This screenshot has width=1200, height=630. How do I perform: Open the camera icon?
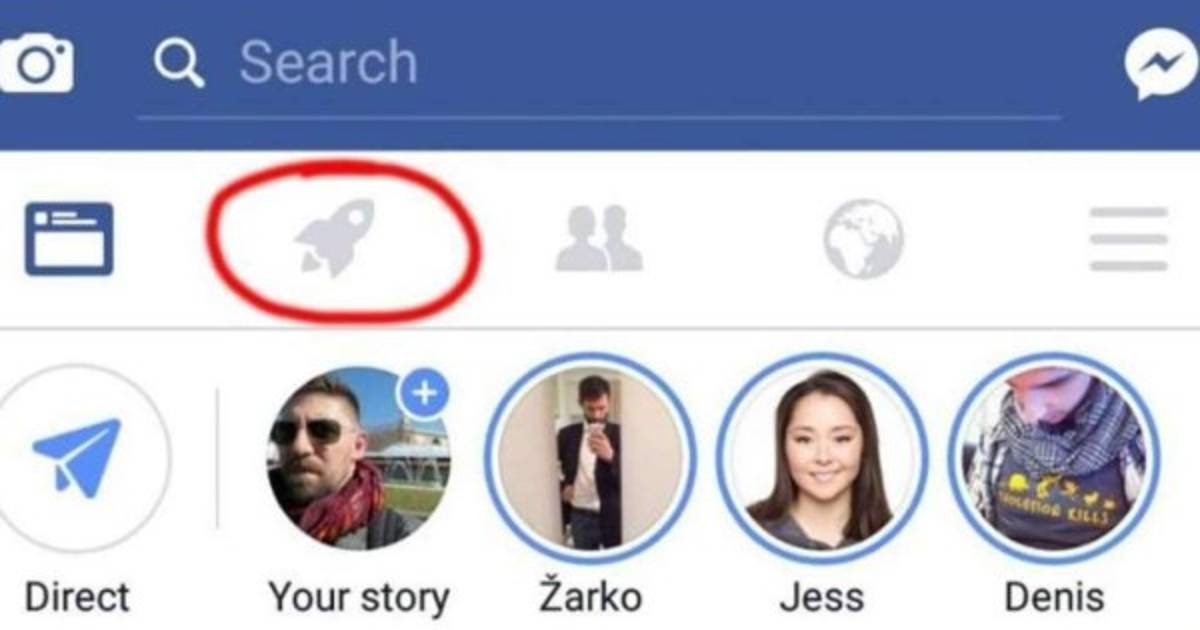pos(35,64)
